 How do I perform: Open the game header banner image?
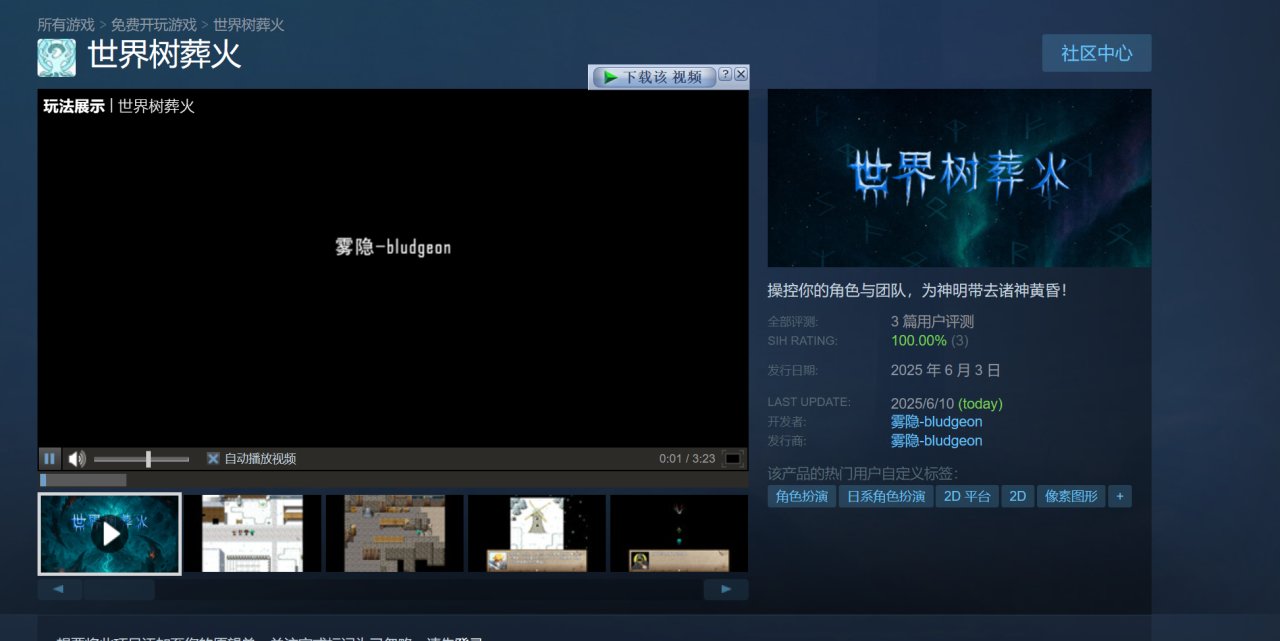[959, 178]
